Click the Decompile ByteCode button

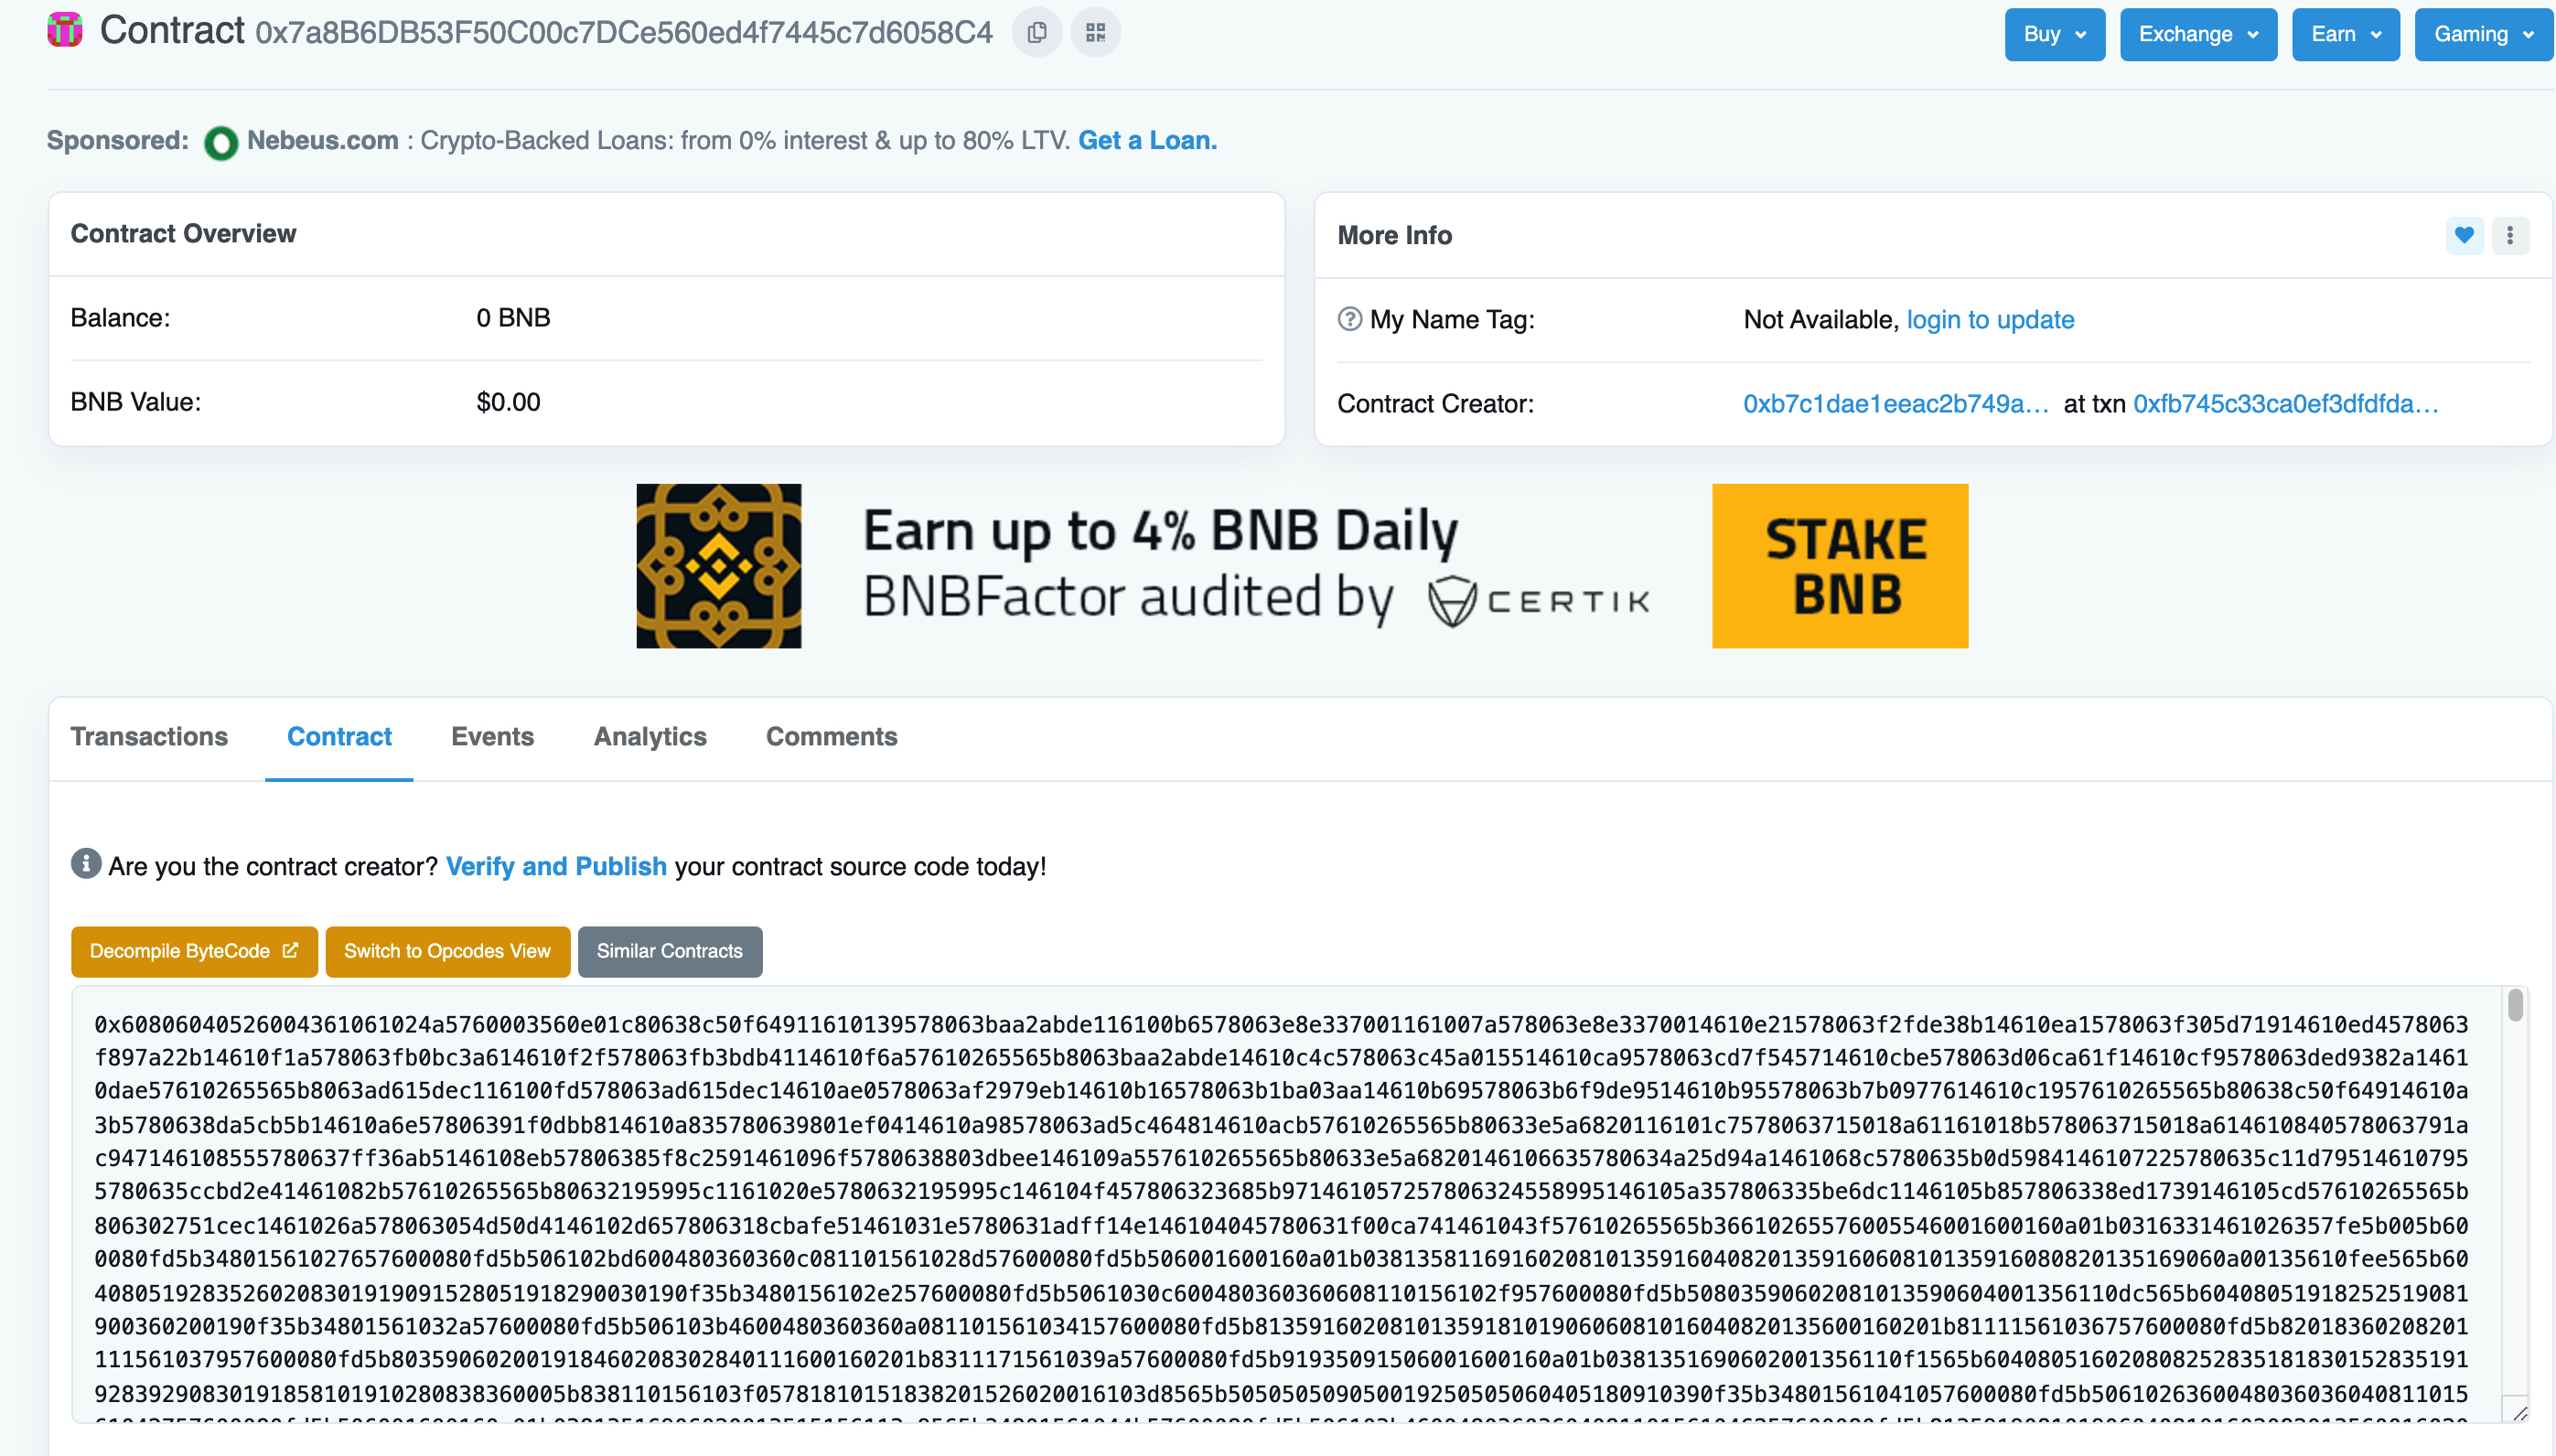point(193,951)
